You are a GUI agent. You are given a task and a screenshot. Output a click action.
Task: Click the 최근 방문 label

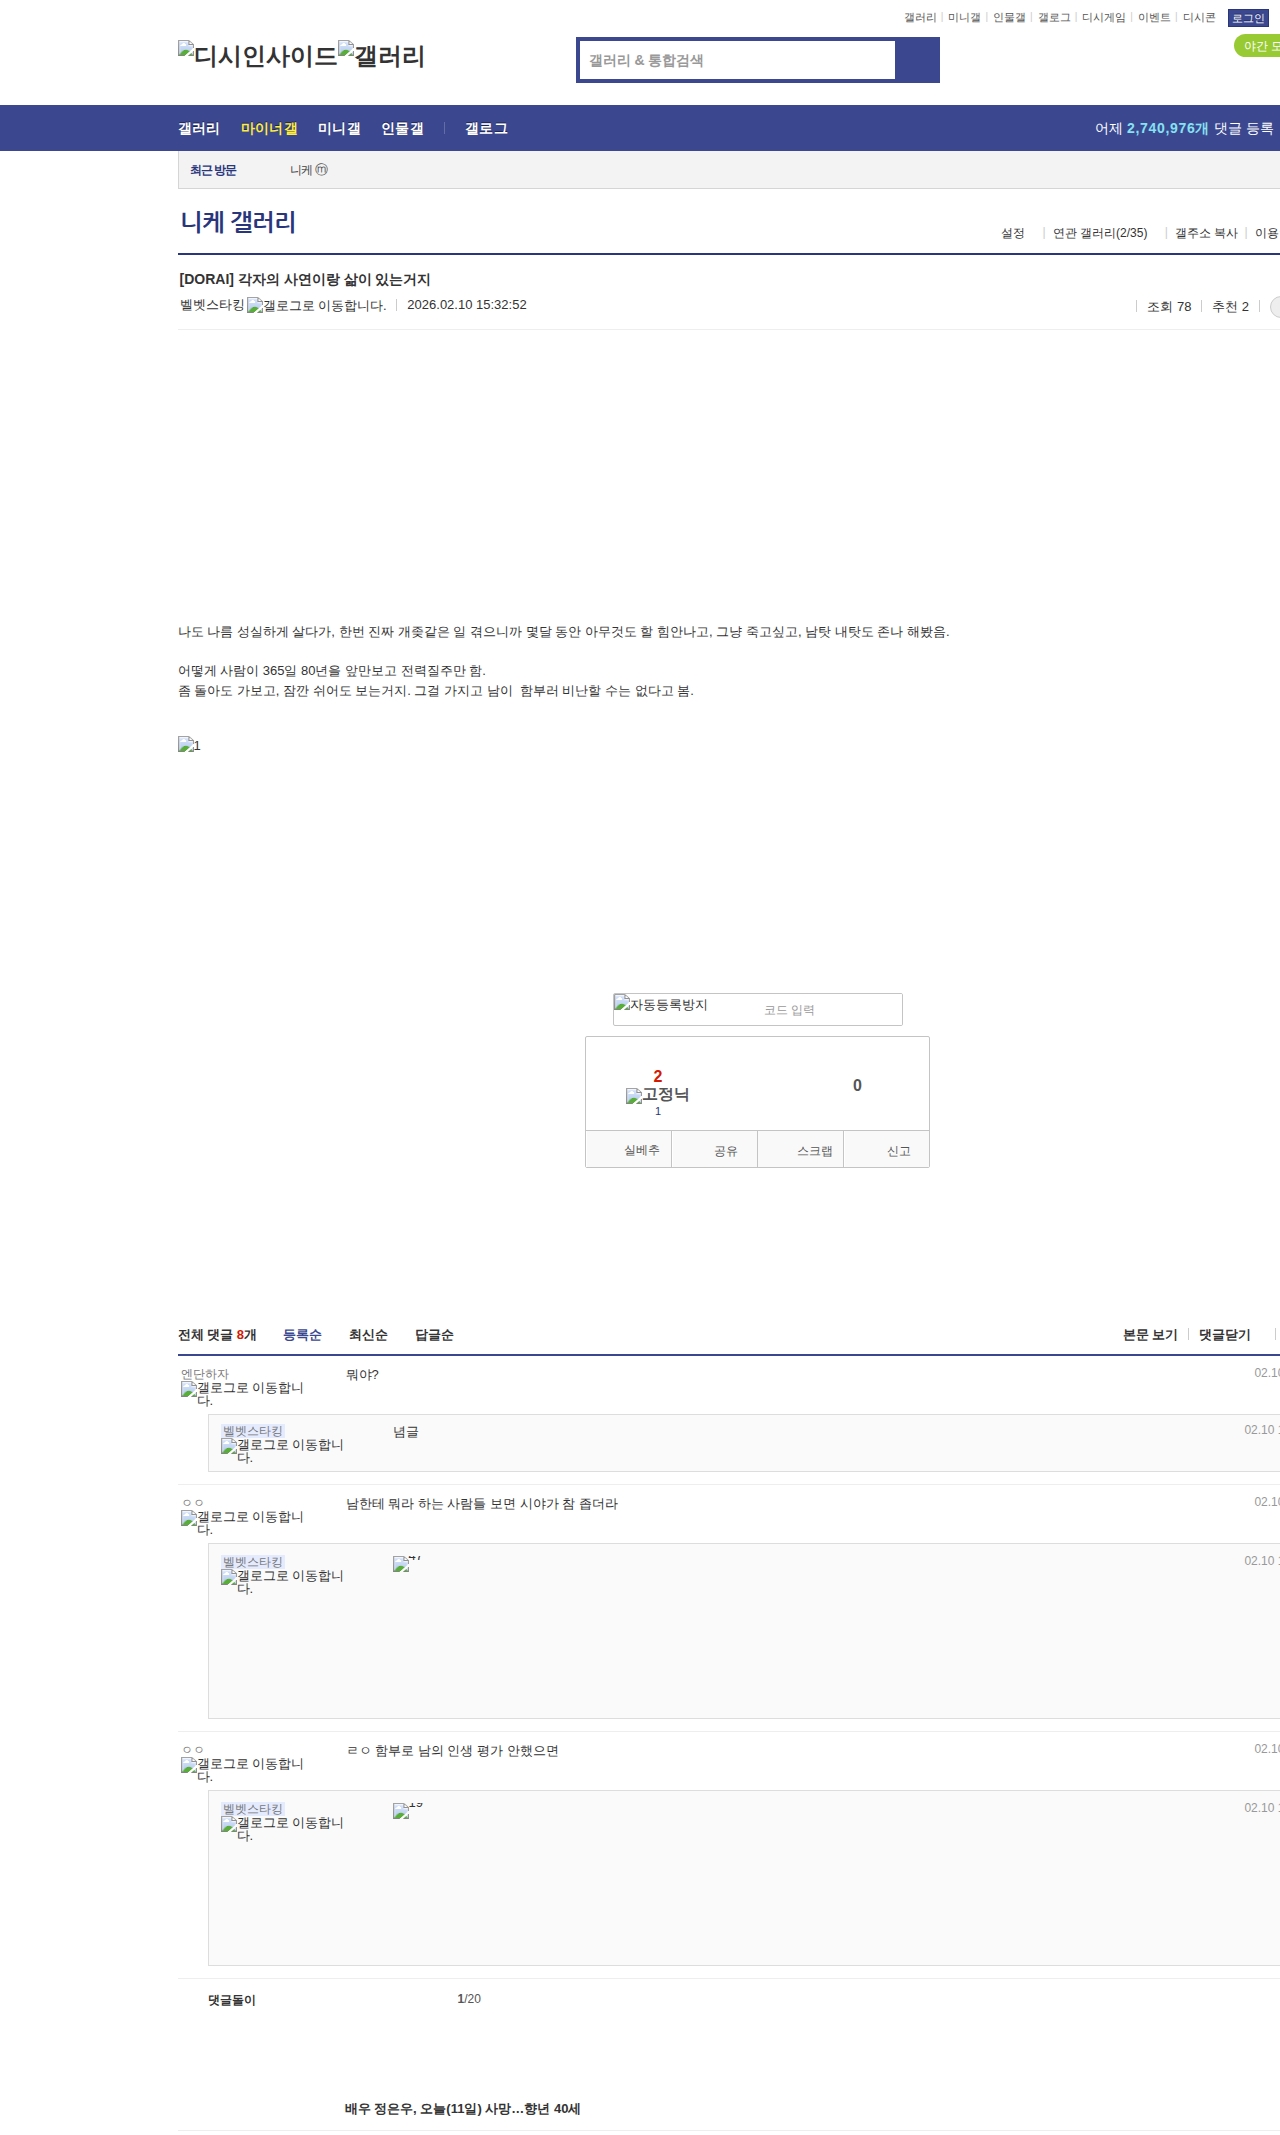tap(213, 170)
